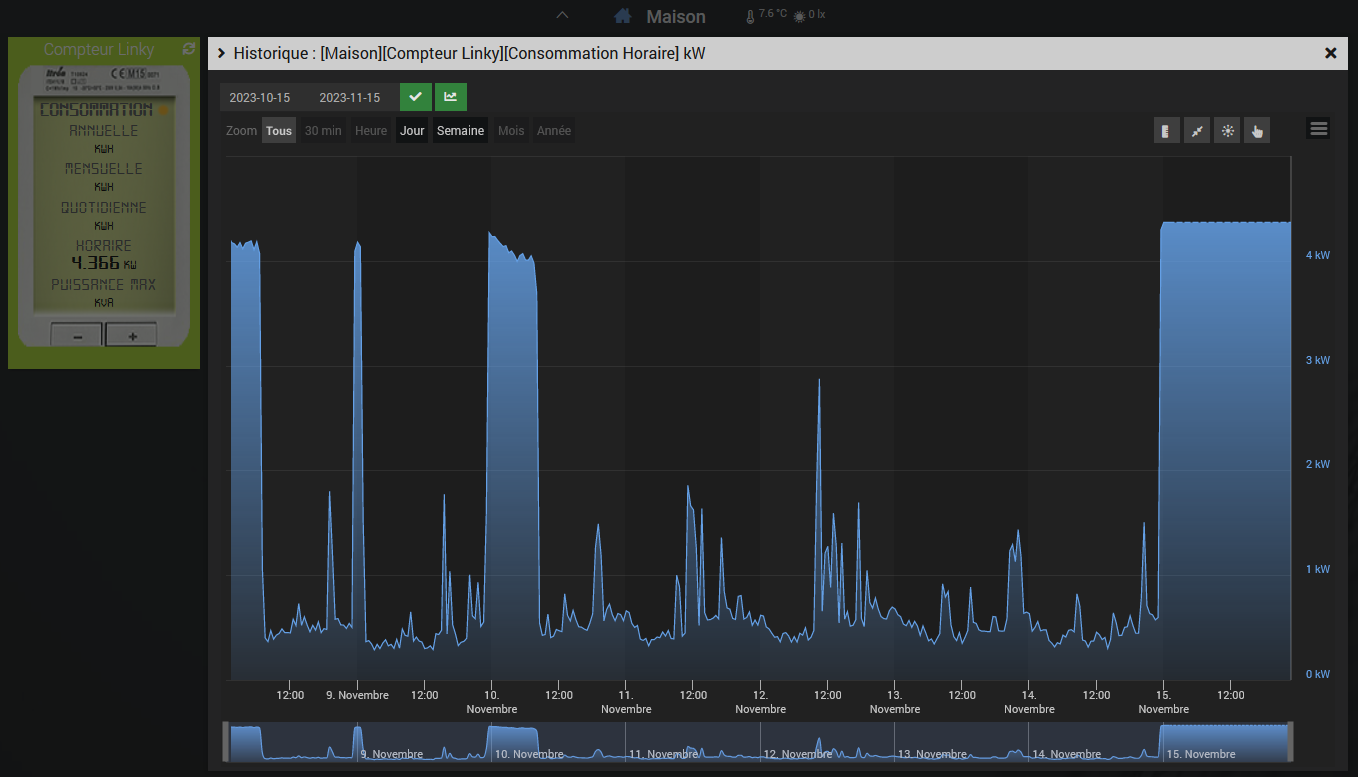
Task: Collapse the top bar with the up chevron
Action: (x=562, y=15)
